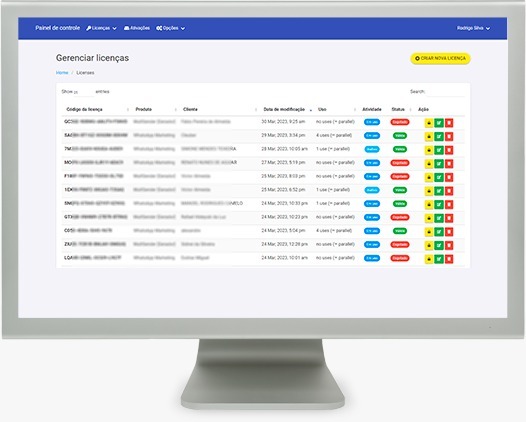This screenshot has height=422, width=526.
Task: Go to Ativações in the navigation bar
Action: point(137,28)
